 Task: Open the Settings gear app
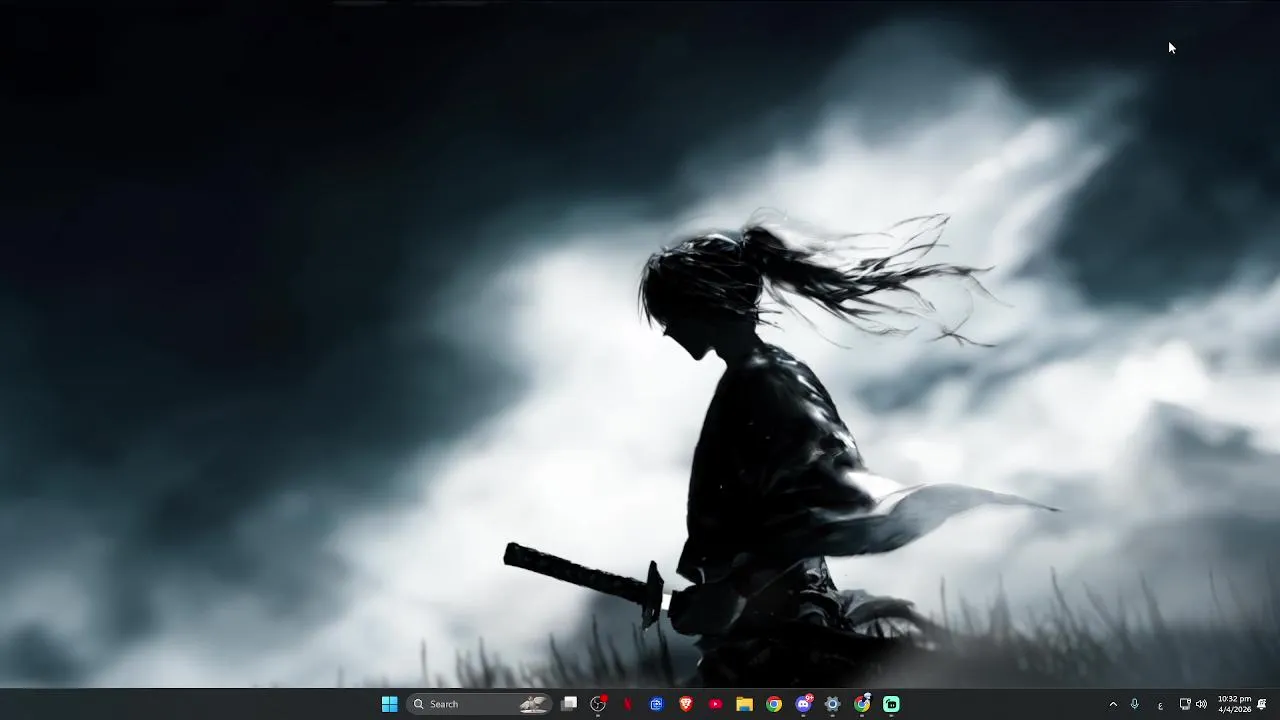pos(832,704)
